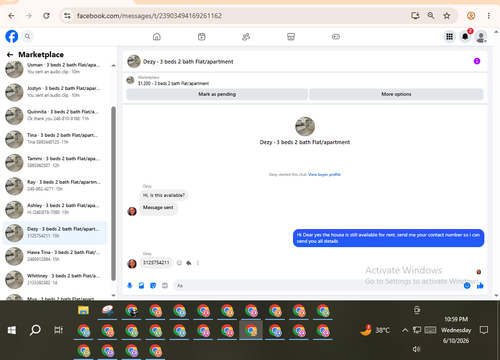Open Chrome profile avatar

[x=471, y=16]
